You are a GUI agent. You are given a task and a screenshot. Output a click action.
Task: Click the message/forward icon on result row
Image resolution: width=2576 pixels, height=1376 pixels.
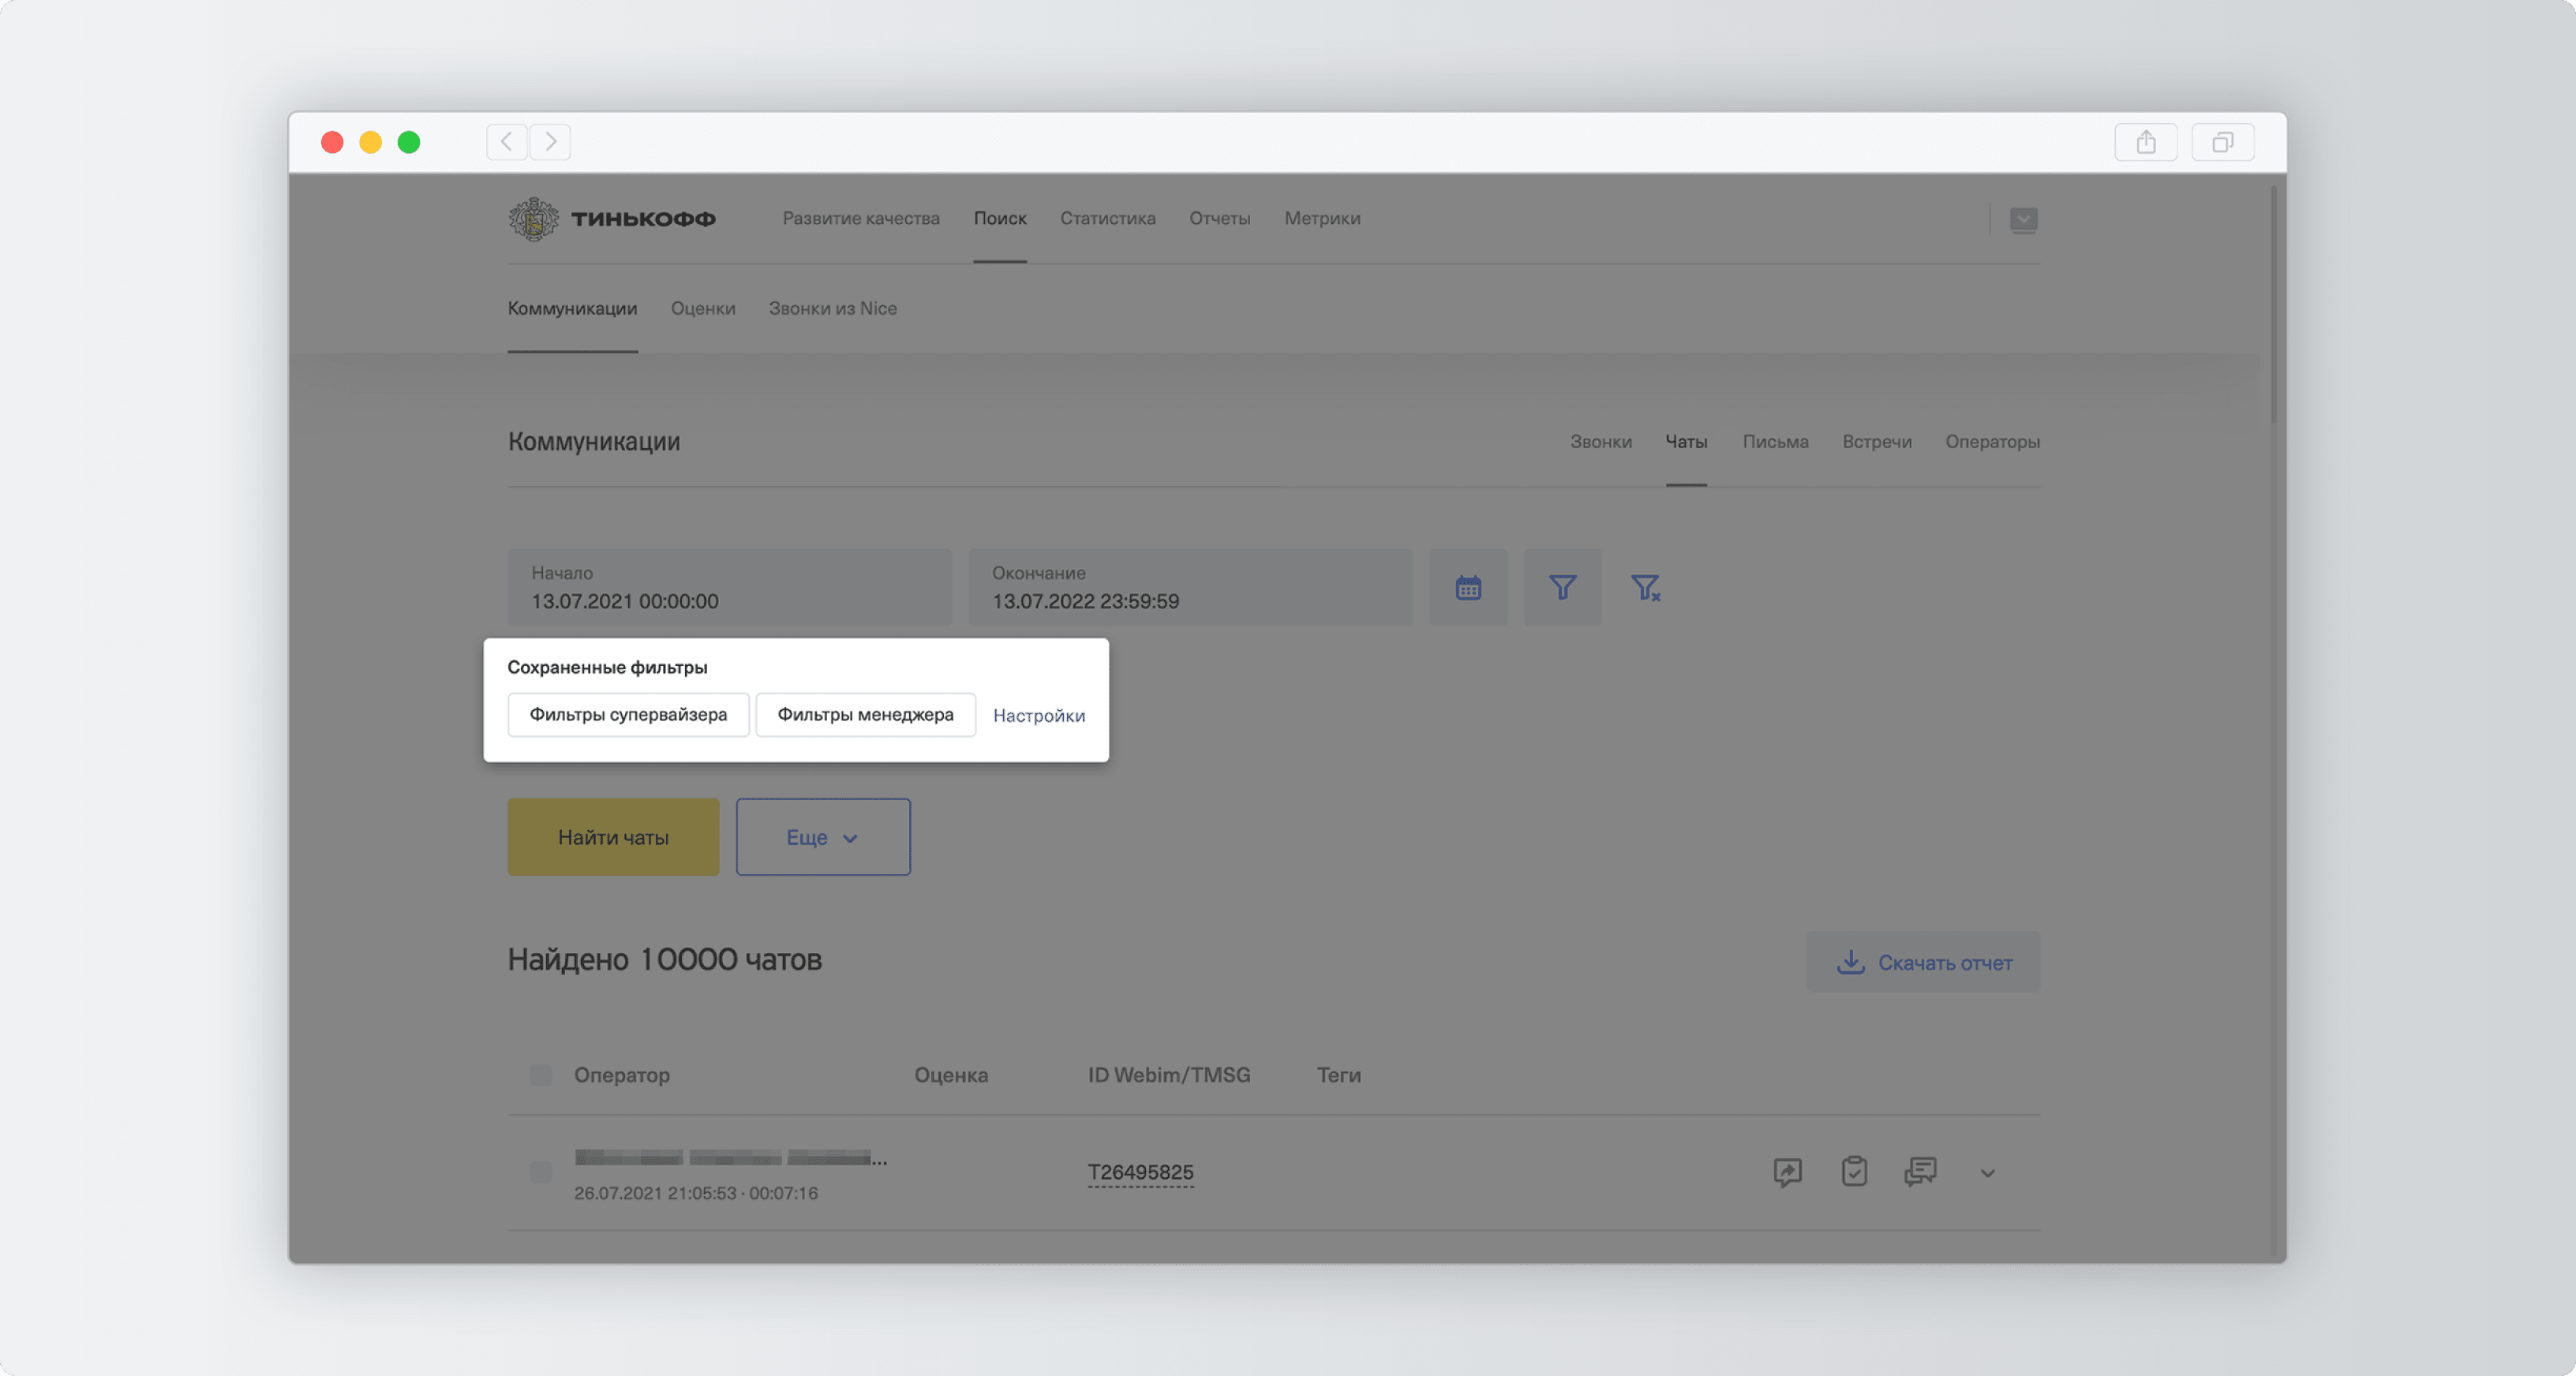point(1788,1172)
